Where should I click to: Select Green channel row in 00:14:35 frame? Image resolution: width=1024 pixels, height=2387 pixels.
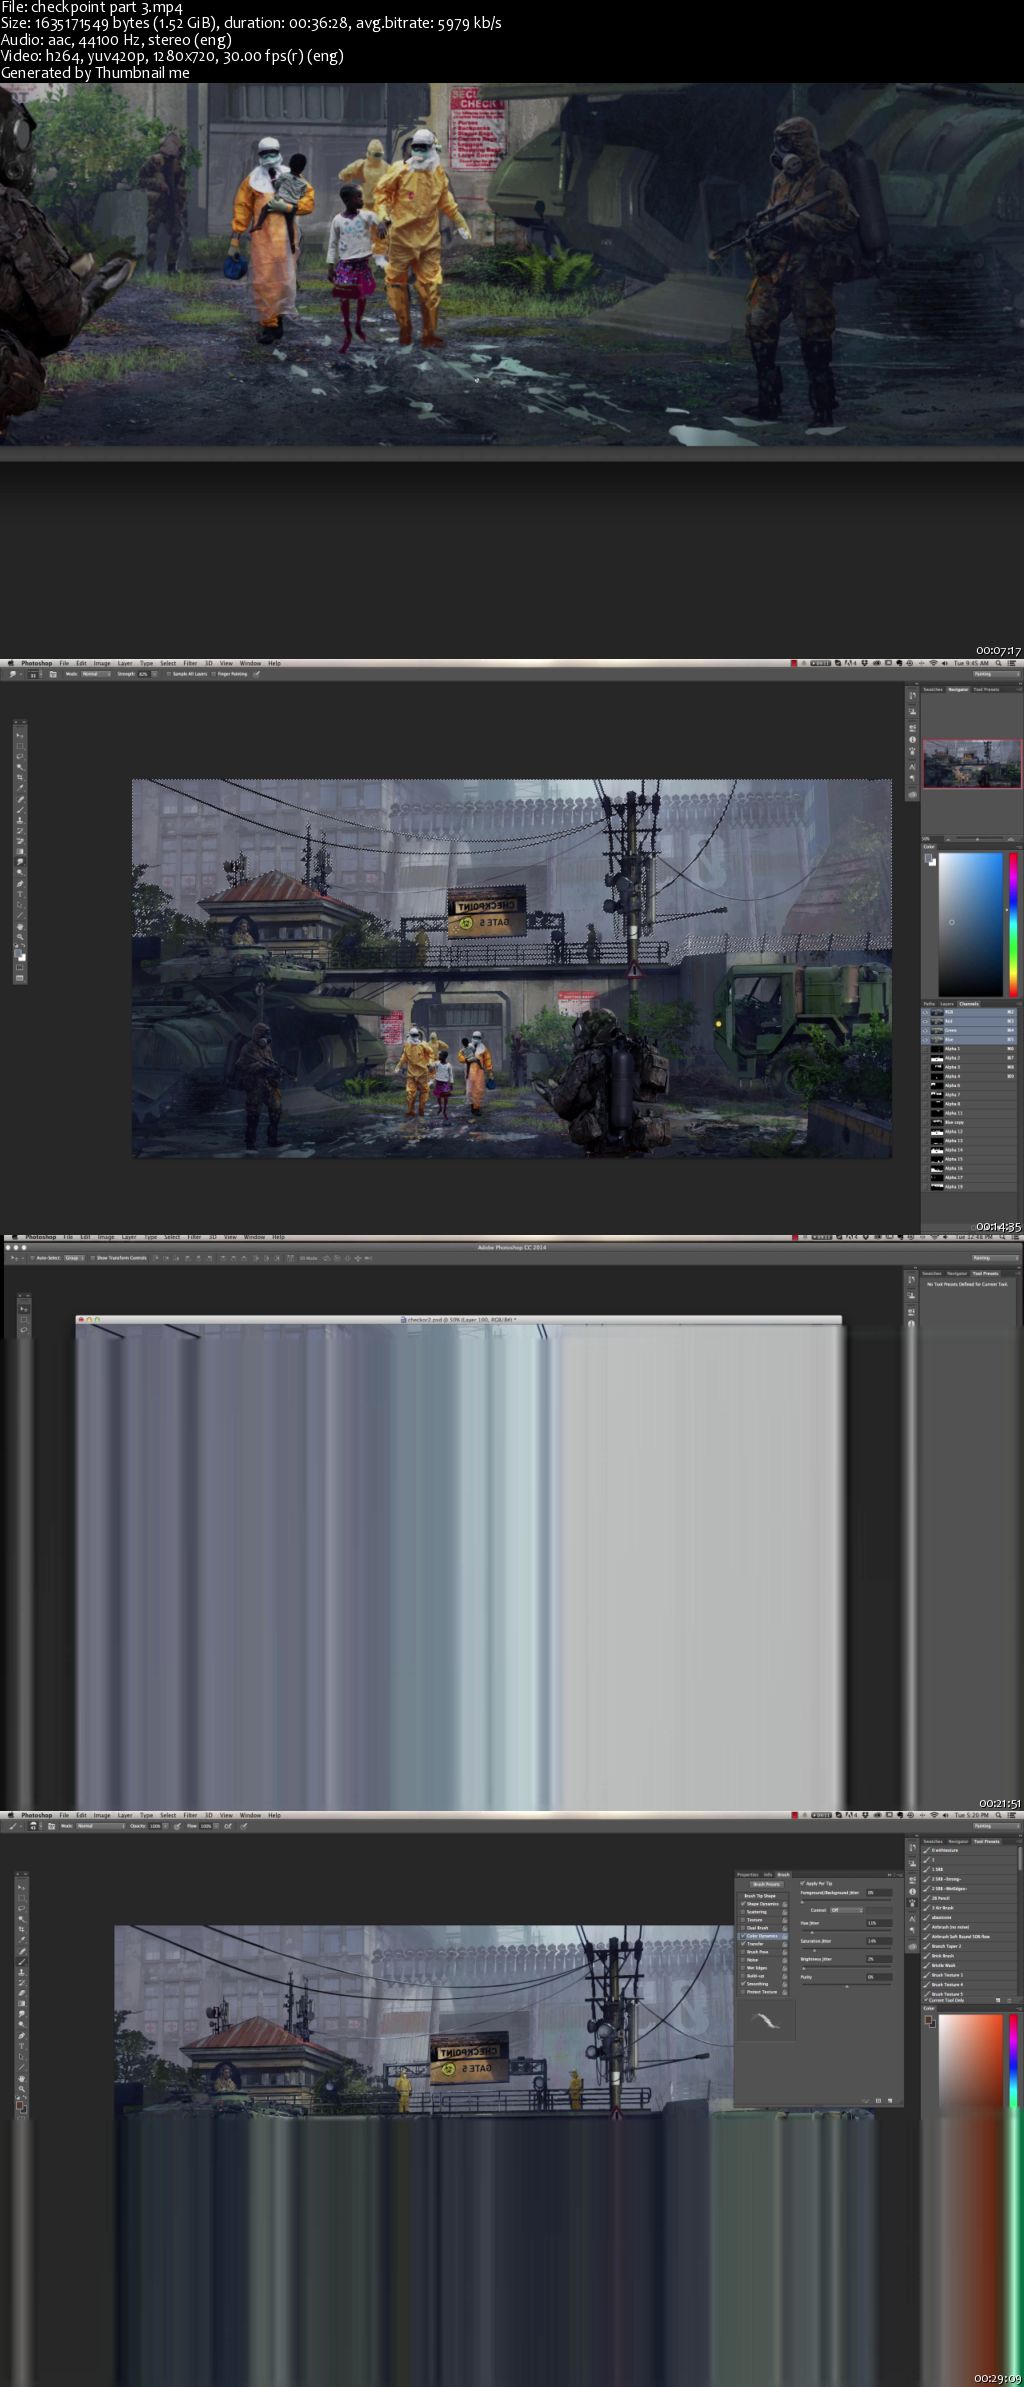(x=969, y=1030)
